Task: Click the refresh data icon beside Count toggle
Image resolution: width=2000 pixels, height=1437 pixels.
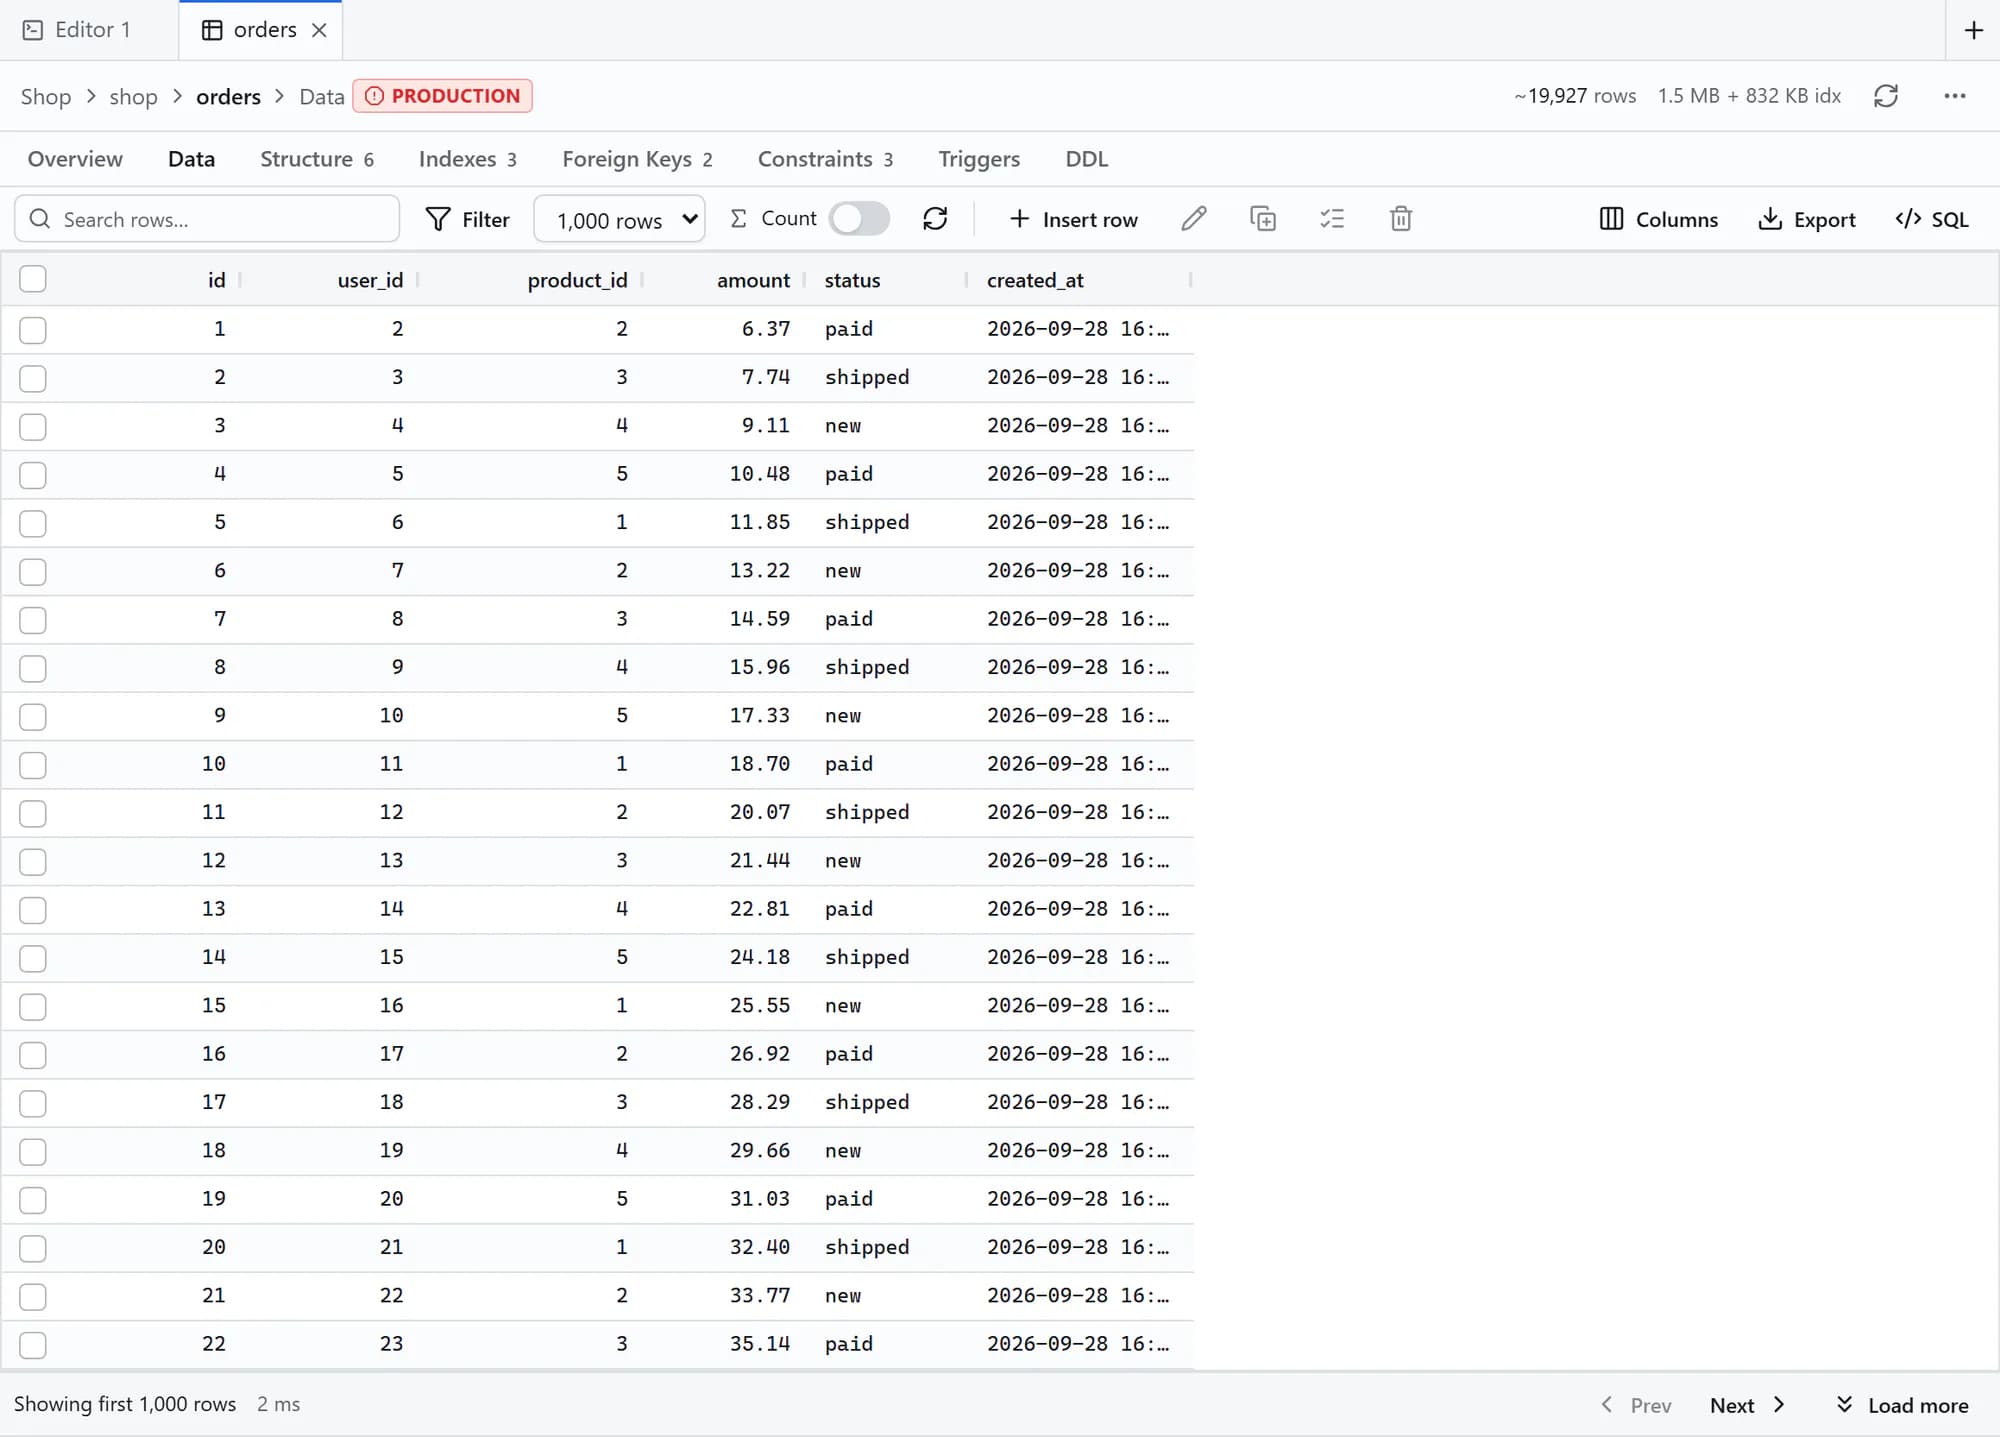Action: [x=935, y=219]
